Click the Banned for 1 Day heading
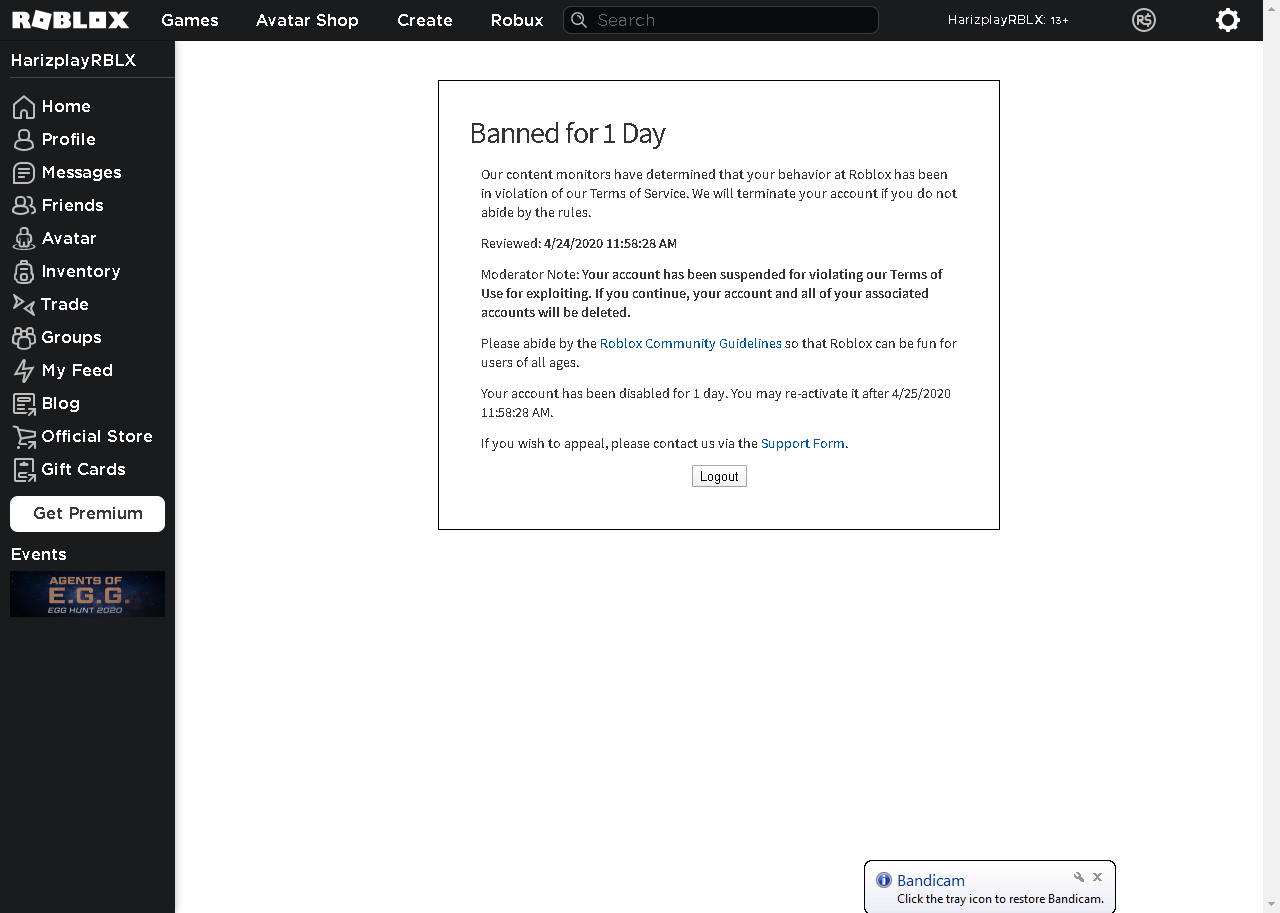 [x=568, y=134]
